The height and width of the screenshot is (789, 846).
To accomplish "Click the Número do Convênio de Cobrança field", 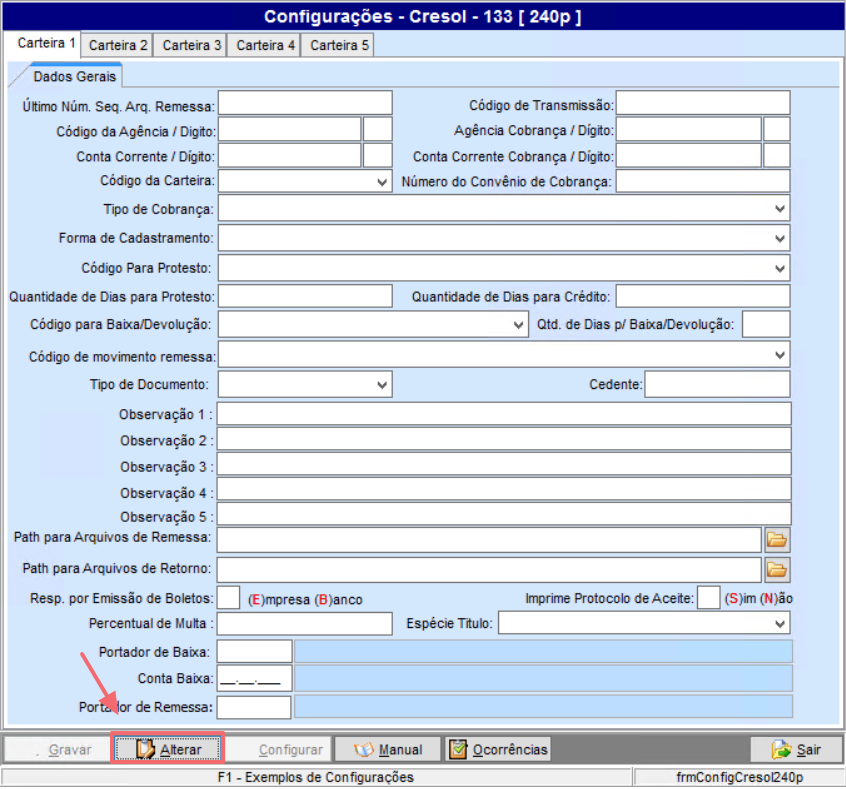I will tap(703, 181).
